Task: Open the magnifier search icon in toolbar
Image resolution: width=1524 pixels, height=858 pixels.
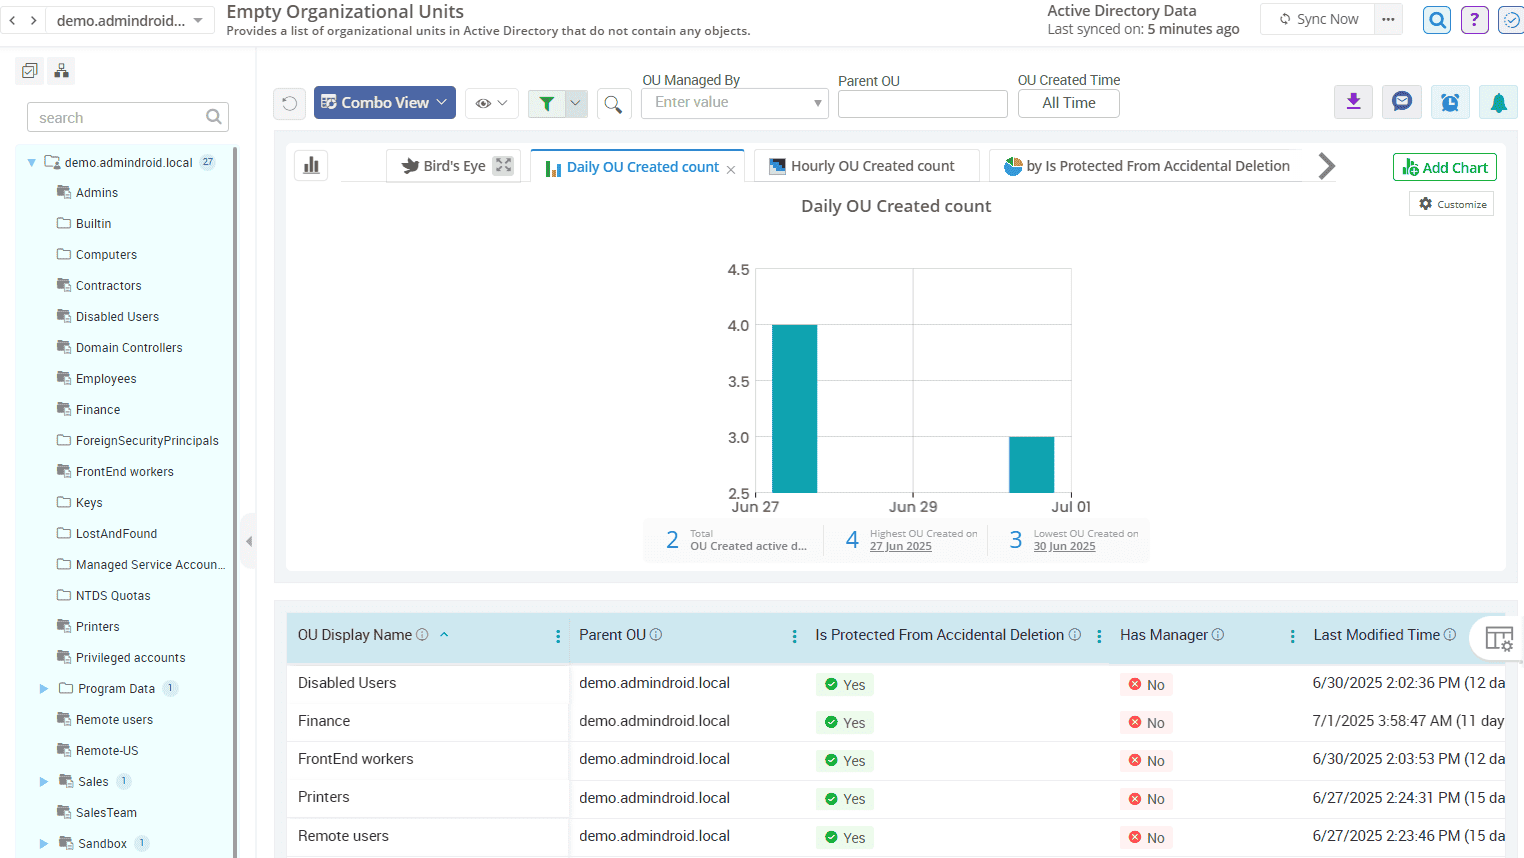Action: [x=613, y=103]
